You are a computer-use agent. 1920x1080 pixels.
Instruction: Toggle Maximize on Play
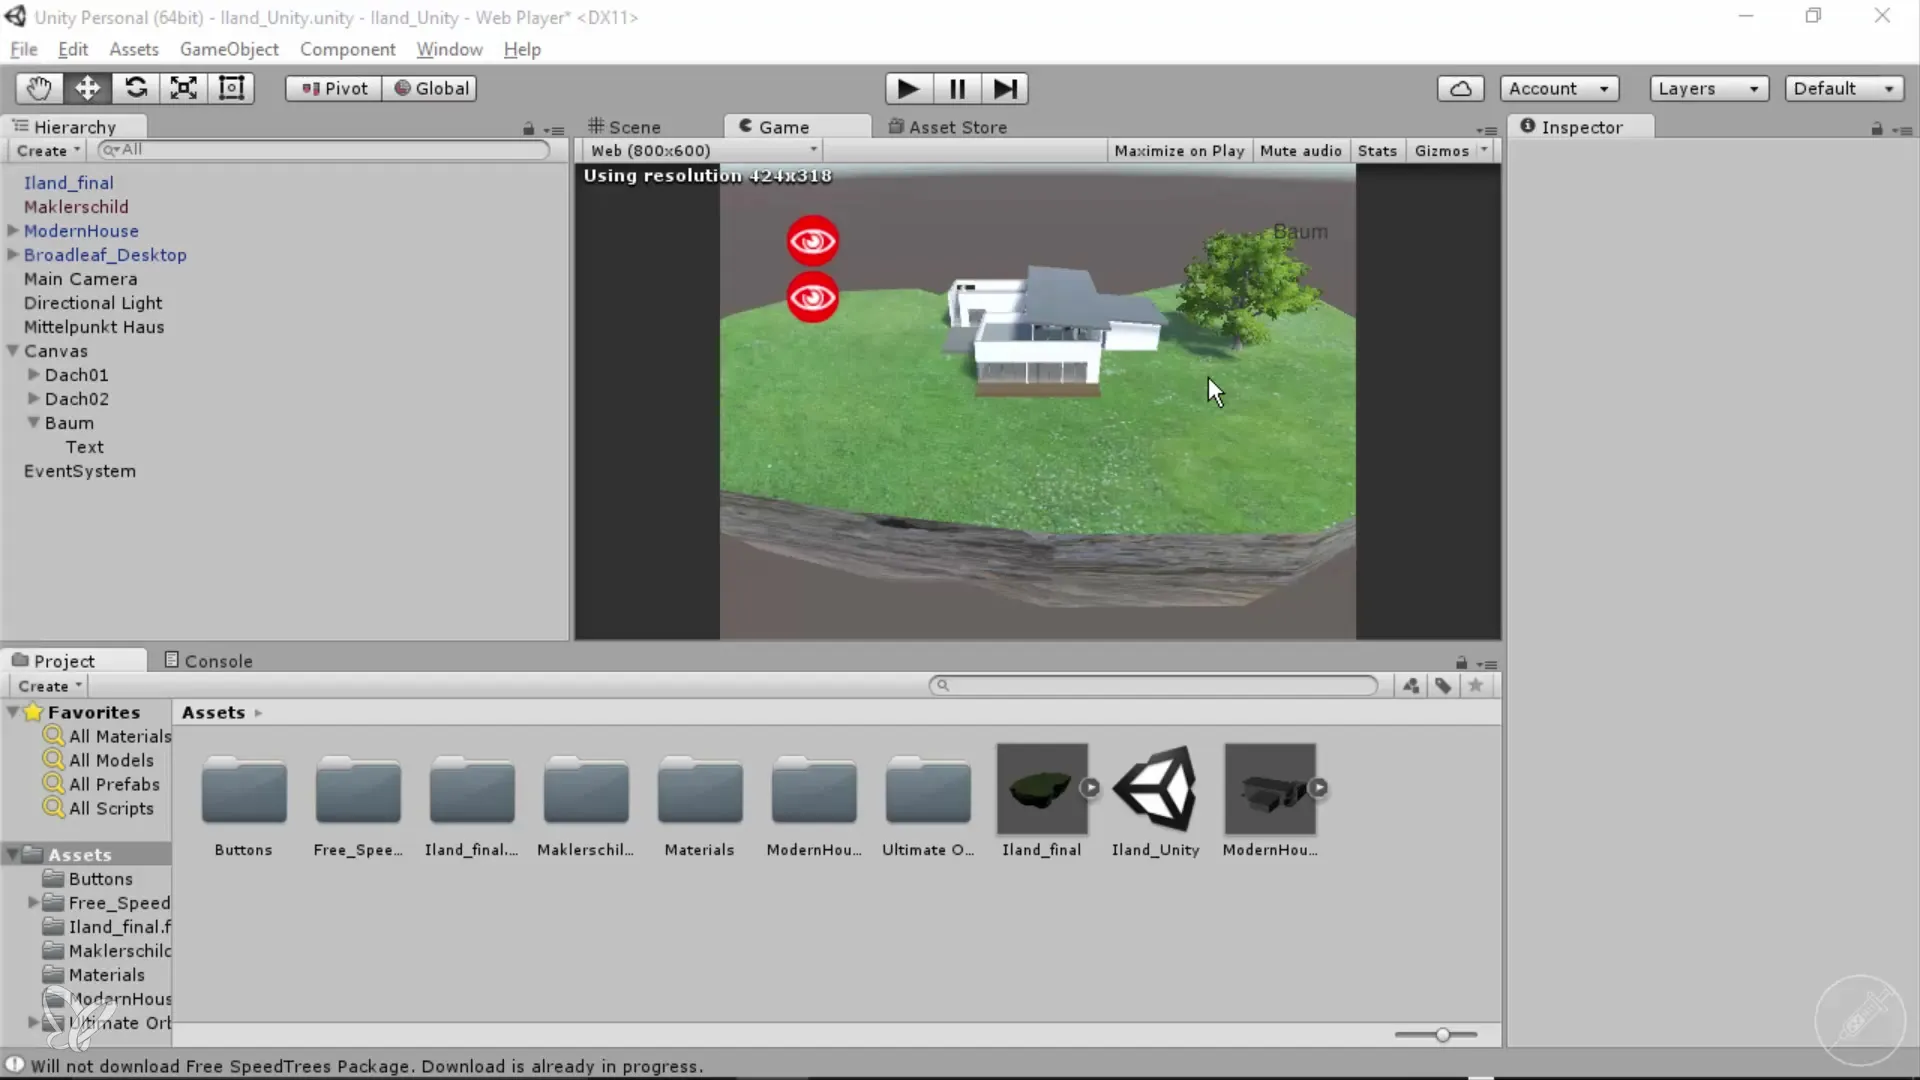pos(1179,150)
